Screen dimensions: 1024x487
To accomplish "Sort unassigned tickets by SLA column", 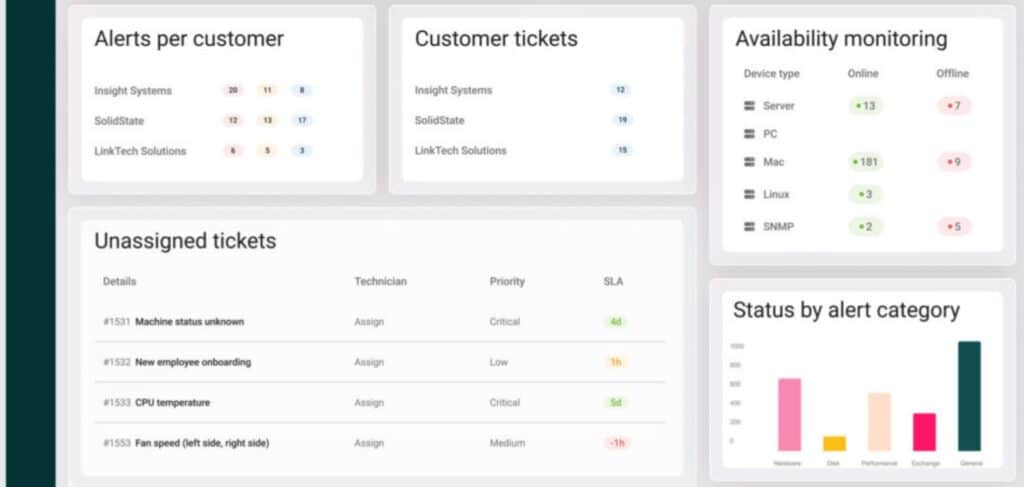I will tap(613, 281).
